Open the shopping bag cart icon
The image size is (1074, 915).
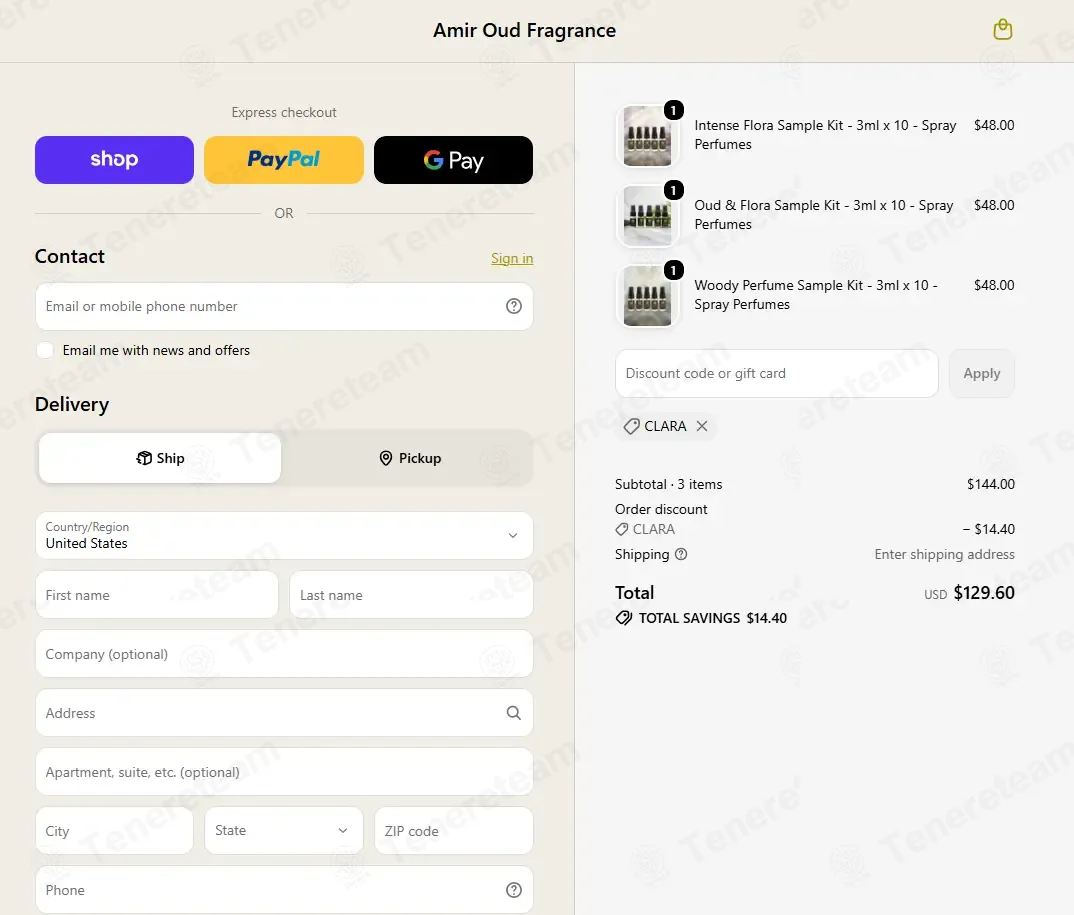pos(1003,29)
